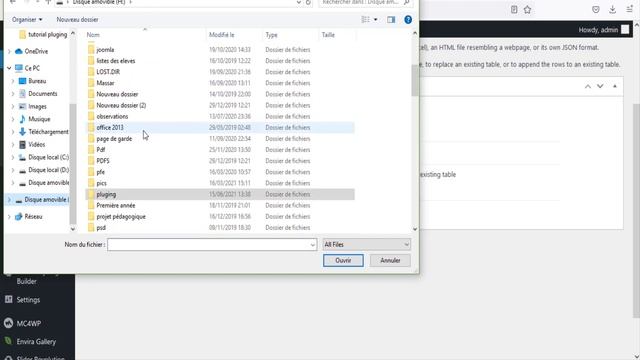The image size is (640, 360).
Task: Collapse the Ce PC node
Action: click(9, 68)
